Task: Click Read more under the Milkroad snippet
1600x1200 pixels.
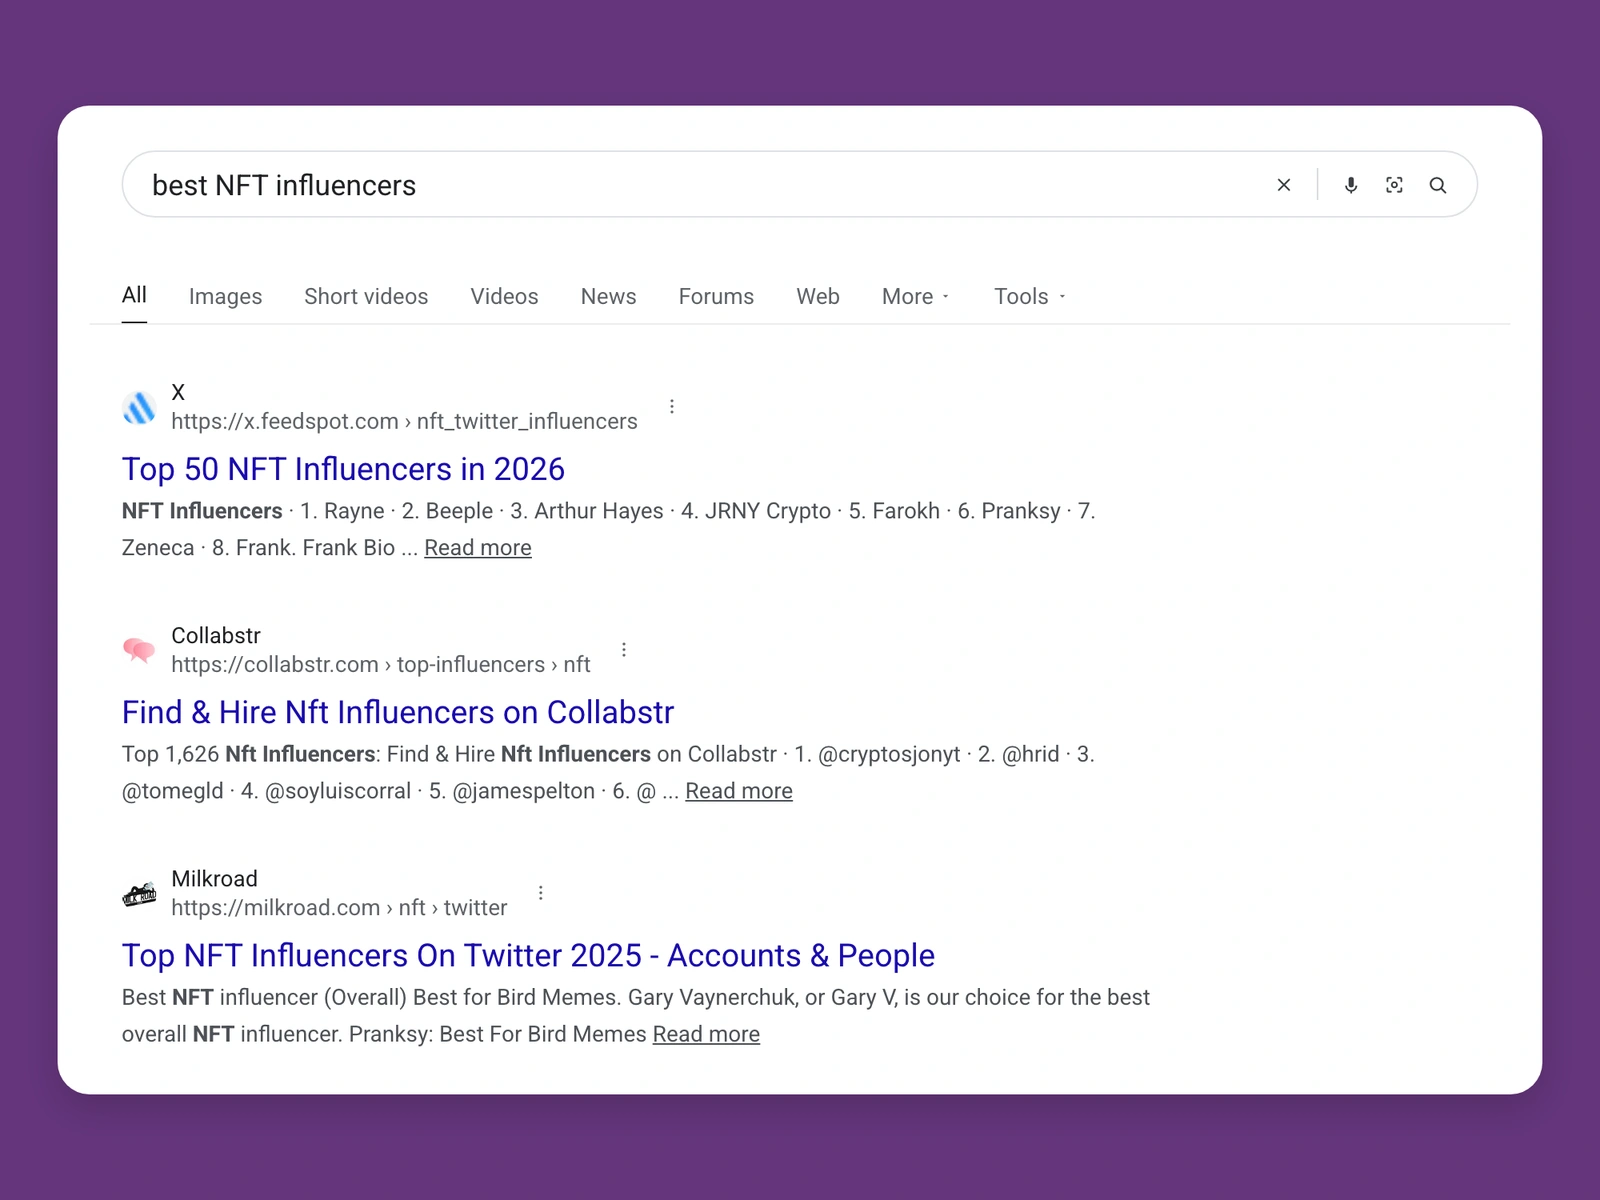Action: [x=706, y=1034]
